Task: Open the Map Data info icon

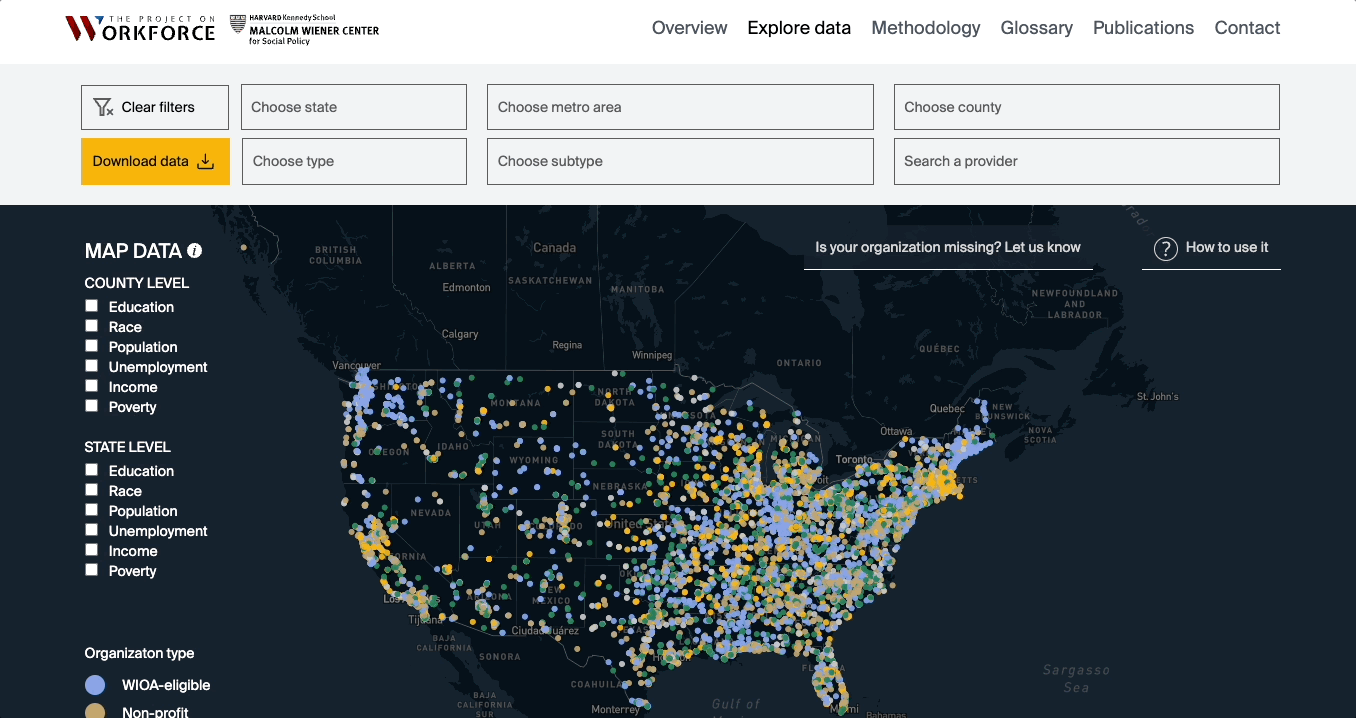Action: tap(195, 251)
